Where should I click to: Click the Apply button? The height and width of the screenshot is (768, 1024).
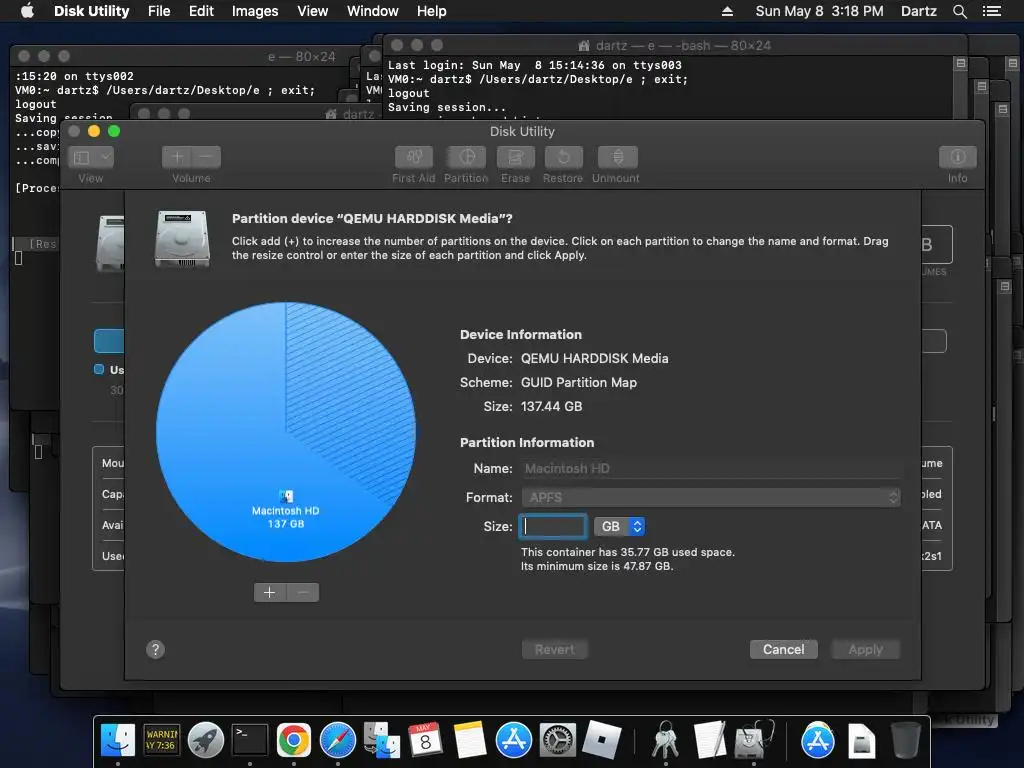pos(865,649)
